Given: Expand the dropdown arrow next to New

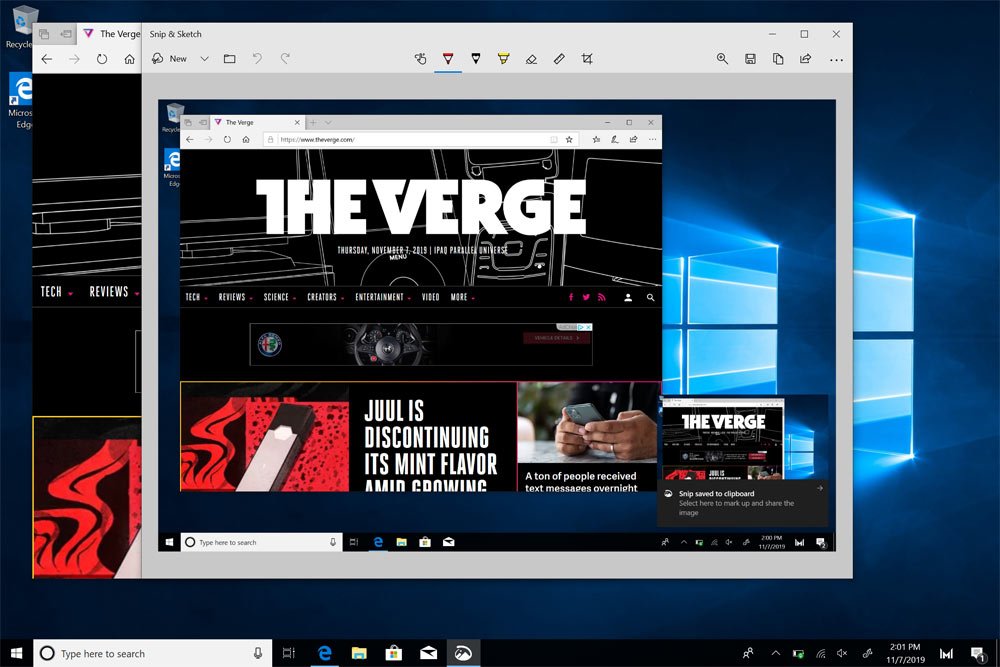Looking at the screenshot, I should coord(204,59).
